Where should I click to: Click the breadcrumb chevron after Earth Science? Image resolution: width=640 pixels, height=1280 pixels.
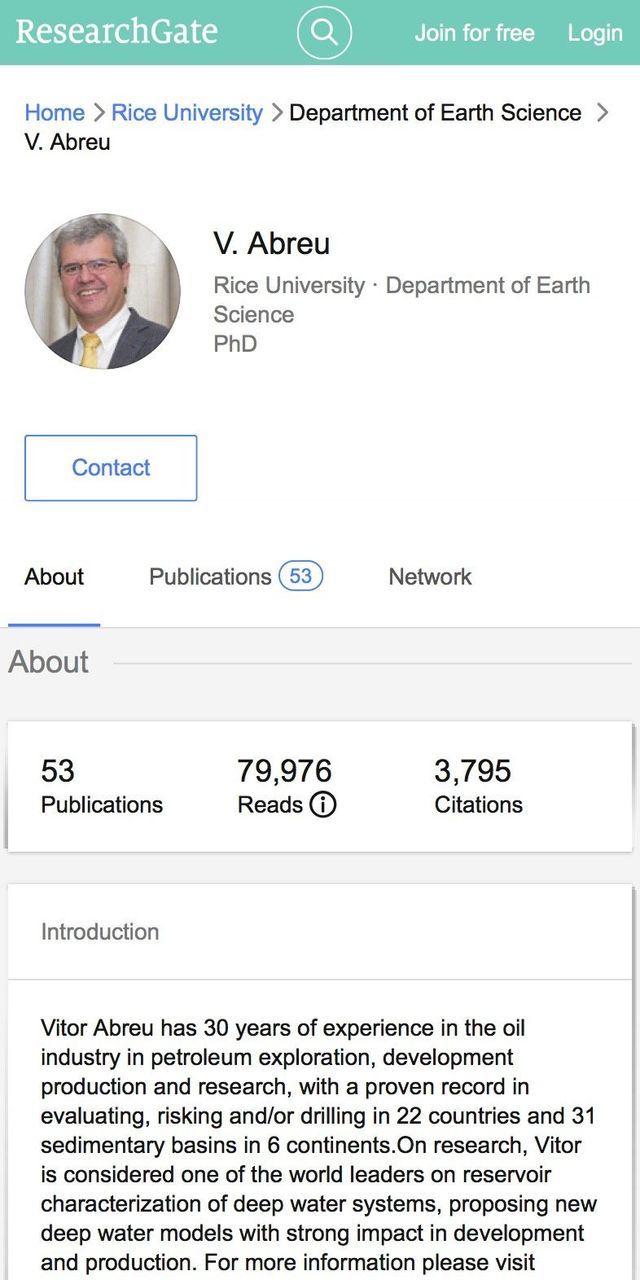click(x=602, y=113)
